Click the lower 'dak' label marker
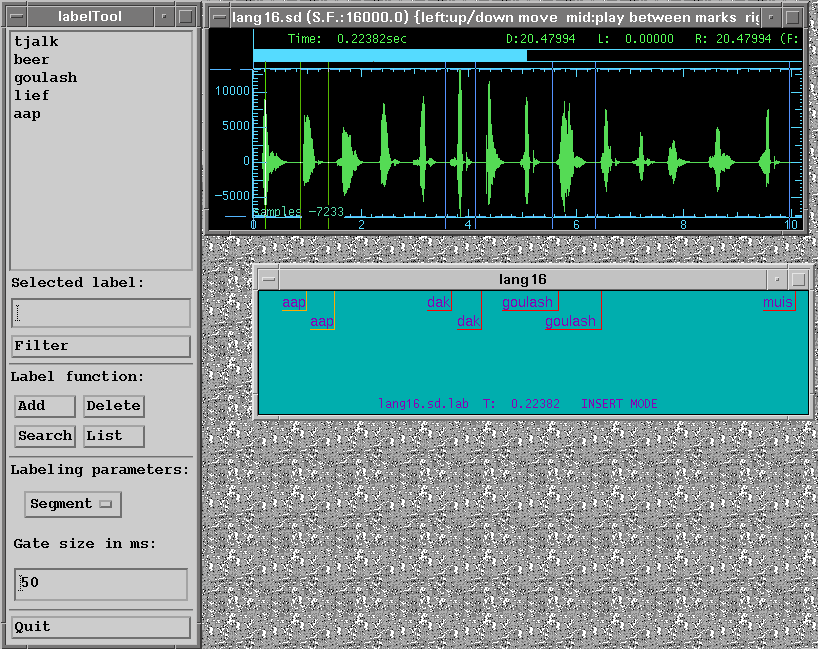The height and width of the screenshot is (649, 818). (x=468, y=321)
